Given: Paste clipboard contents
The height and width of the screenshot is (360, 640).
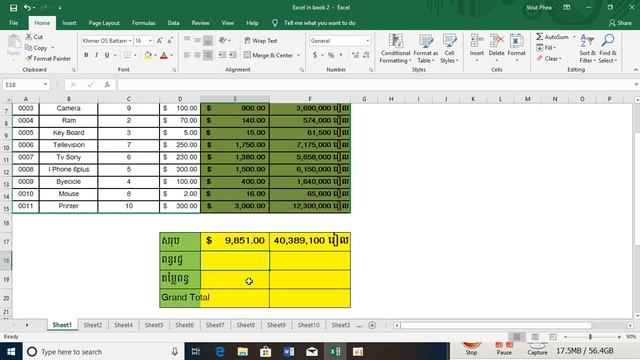Looking at the screenshot, I should 13,45.
